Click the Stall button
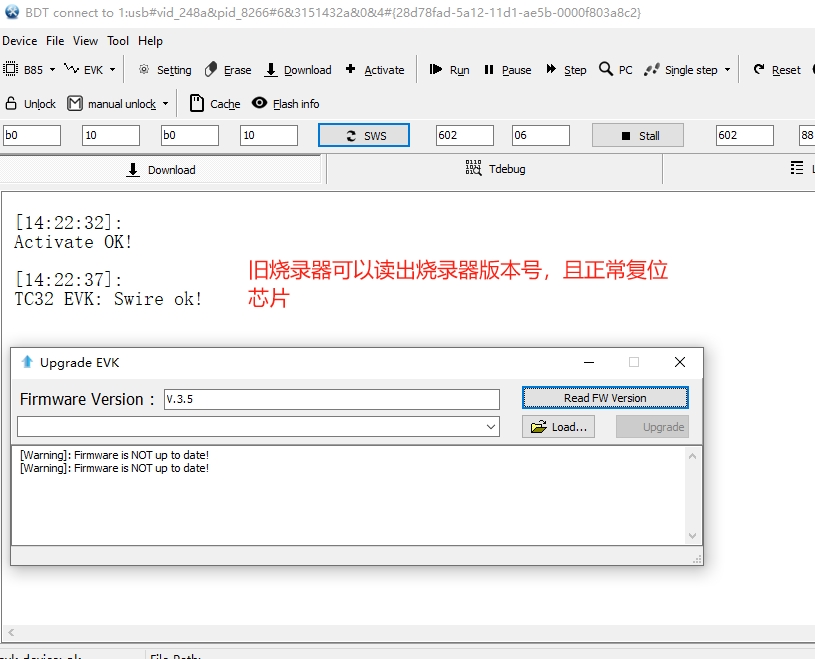This screenshot has height=659, width=815. pyautogui.click(x=638, y=135)
